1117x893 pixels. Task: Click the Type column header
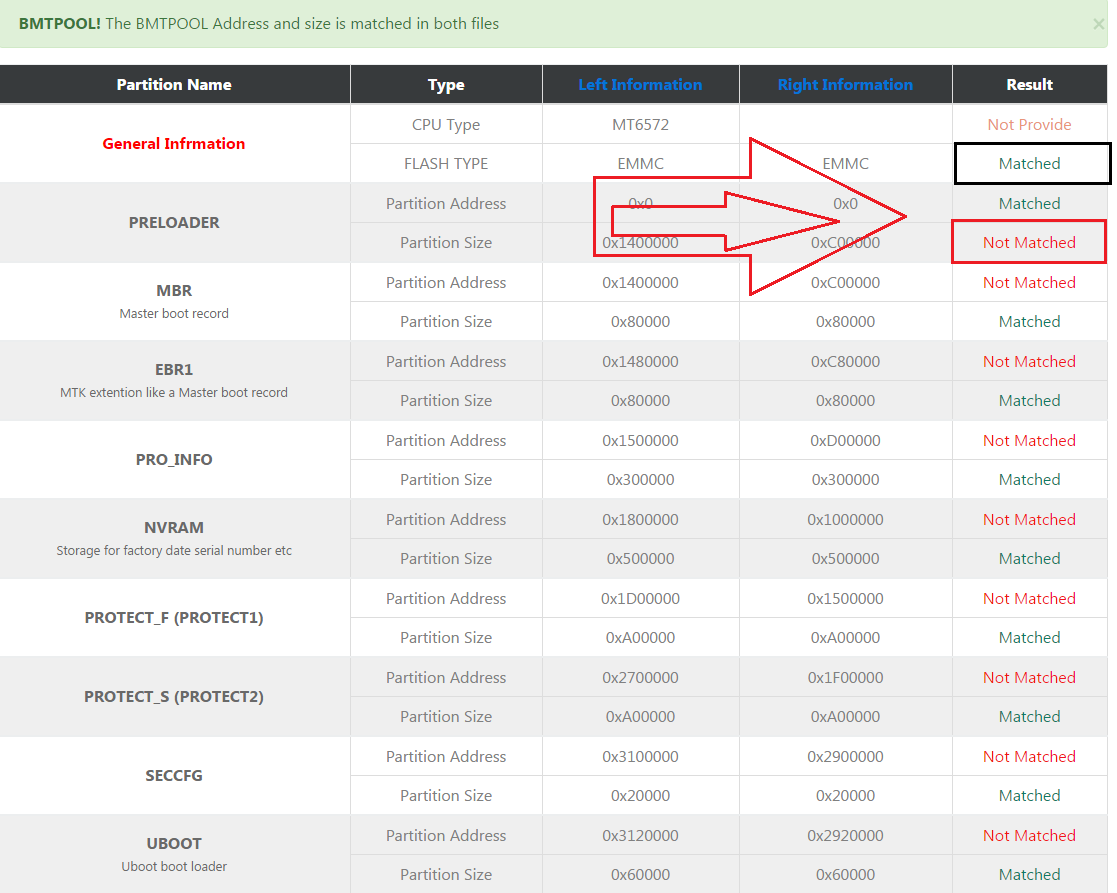pos(446,85)
